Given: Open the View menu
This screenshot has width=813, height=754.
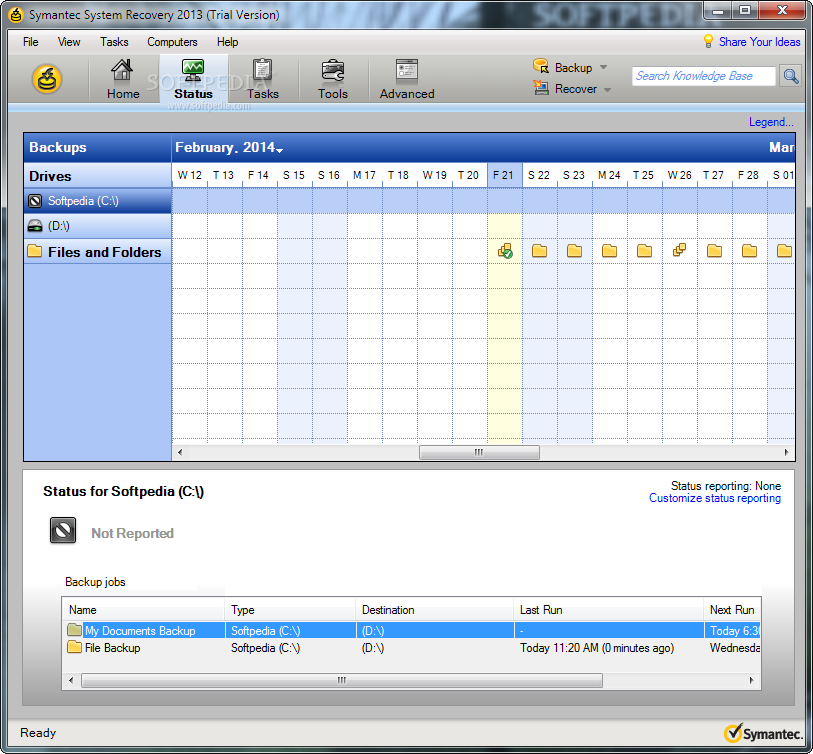Looking at the screenshot, I should coord(69,42).
